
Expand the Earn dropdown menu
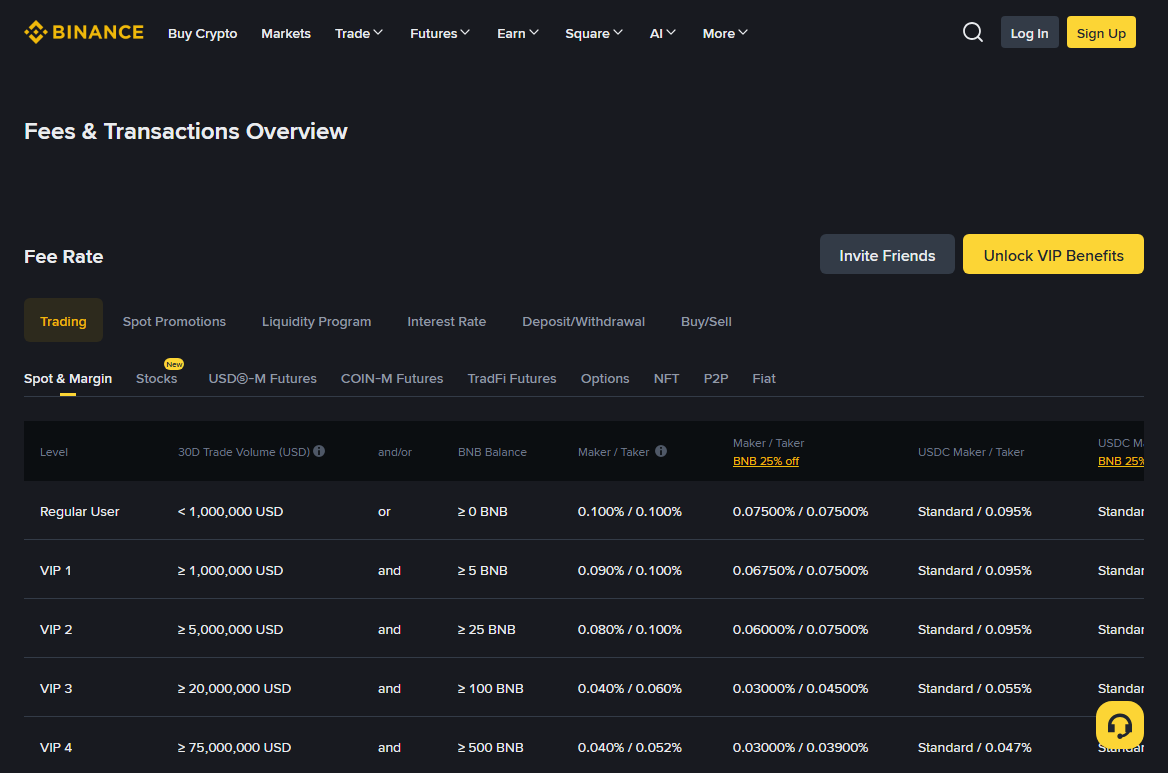[x=518, y=34]
